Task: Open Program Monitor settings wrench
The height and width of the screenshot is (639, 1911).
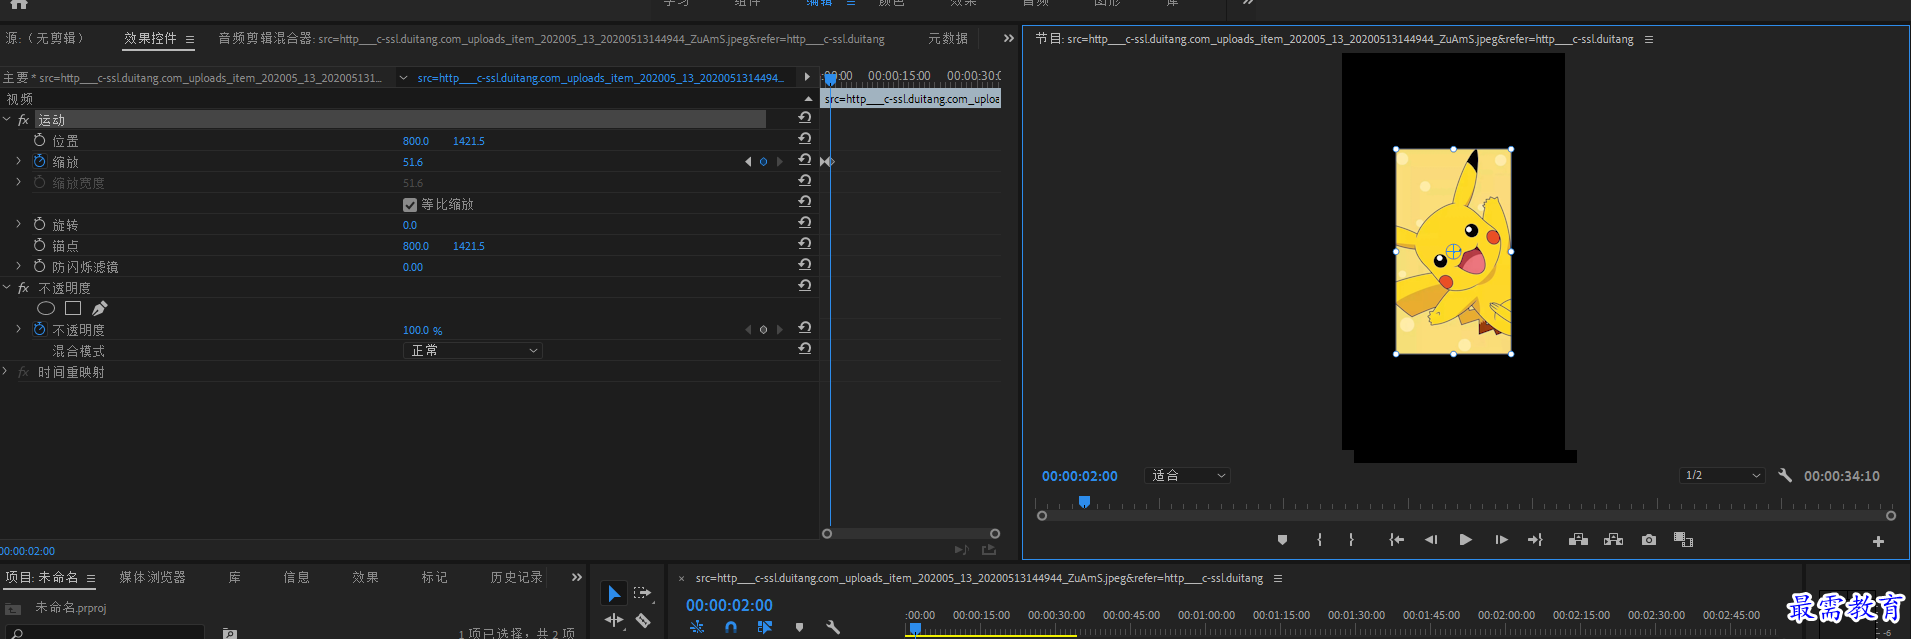Action: 1785,476
